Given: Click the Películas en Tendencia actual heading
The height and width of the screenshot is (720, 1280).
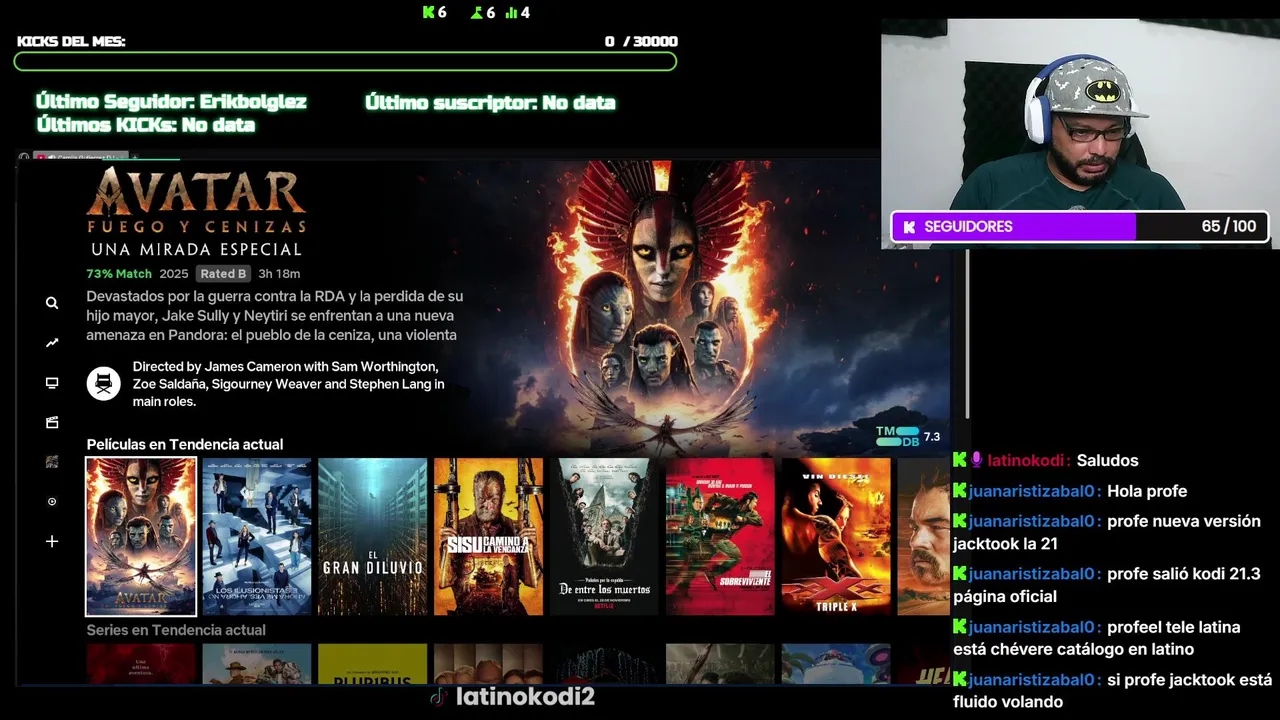Looking at the screenshot, I should [x=185, y=444].
